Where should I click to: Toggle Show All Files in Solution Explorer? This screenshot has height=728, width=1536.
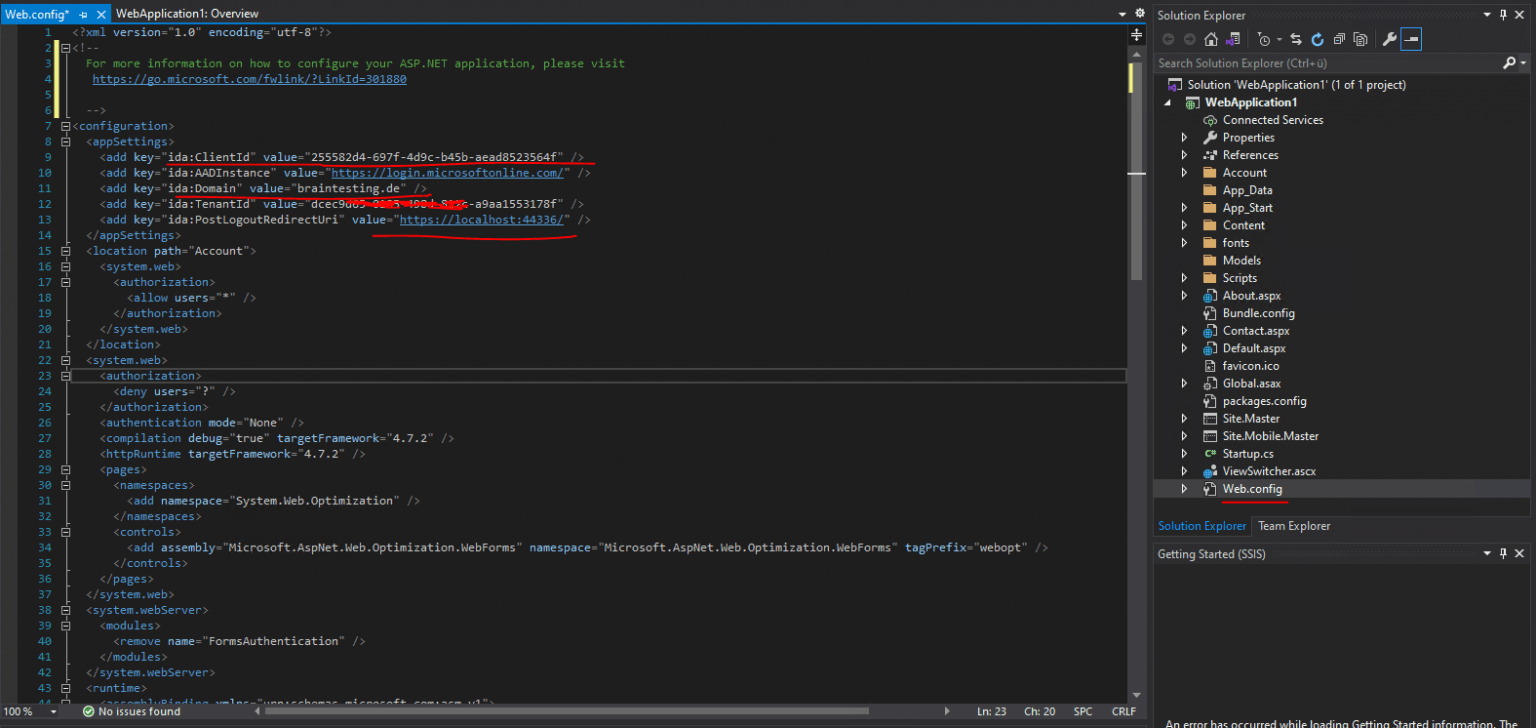(1360, 40)
